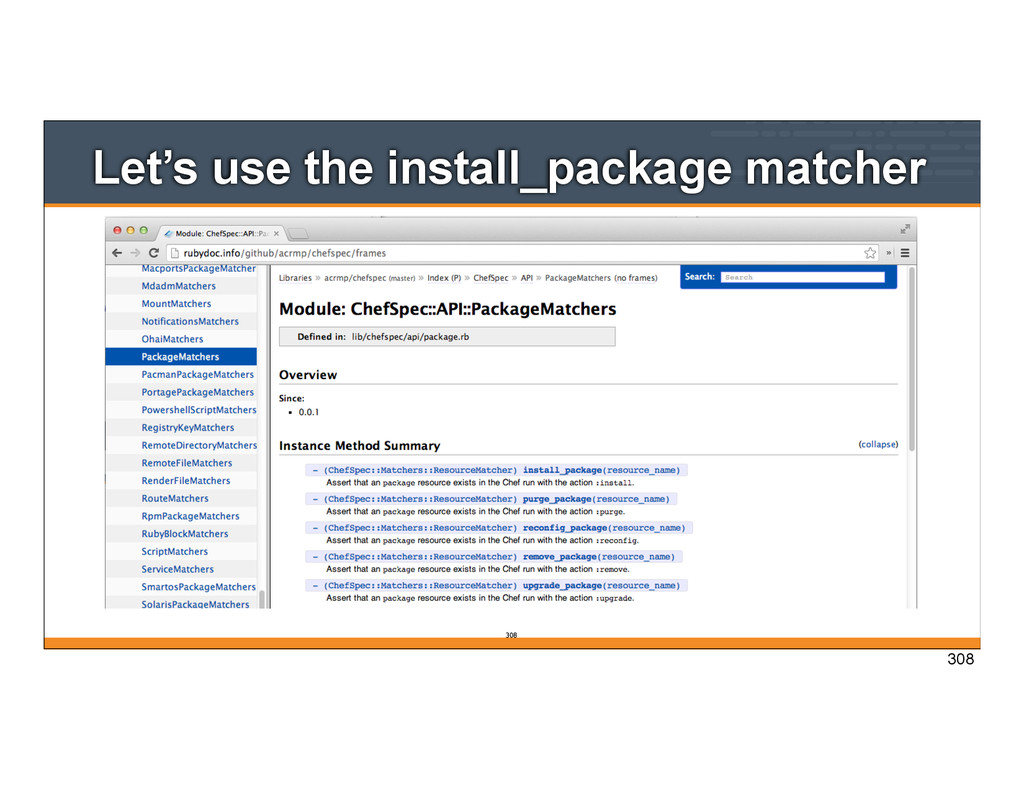Open the remove_package method link
Viewport: 1024px width, 791px height.
[560, 556]
